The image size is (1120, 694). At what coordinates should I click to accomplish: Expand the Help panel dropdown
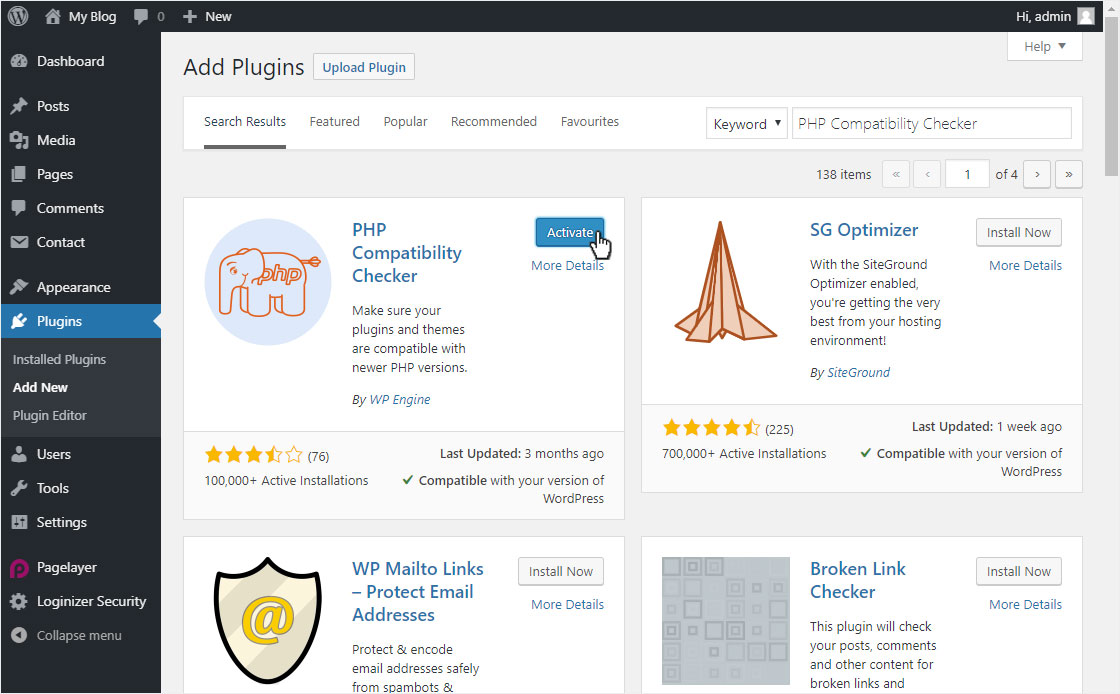[1044, 46]
